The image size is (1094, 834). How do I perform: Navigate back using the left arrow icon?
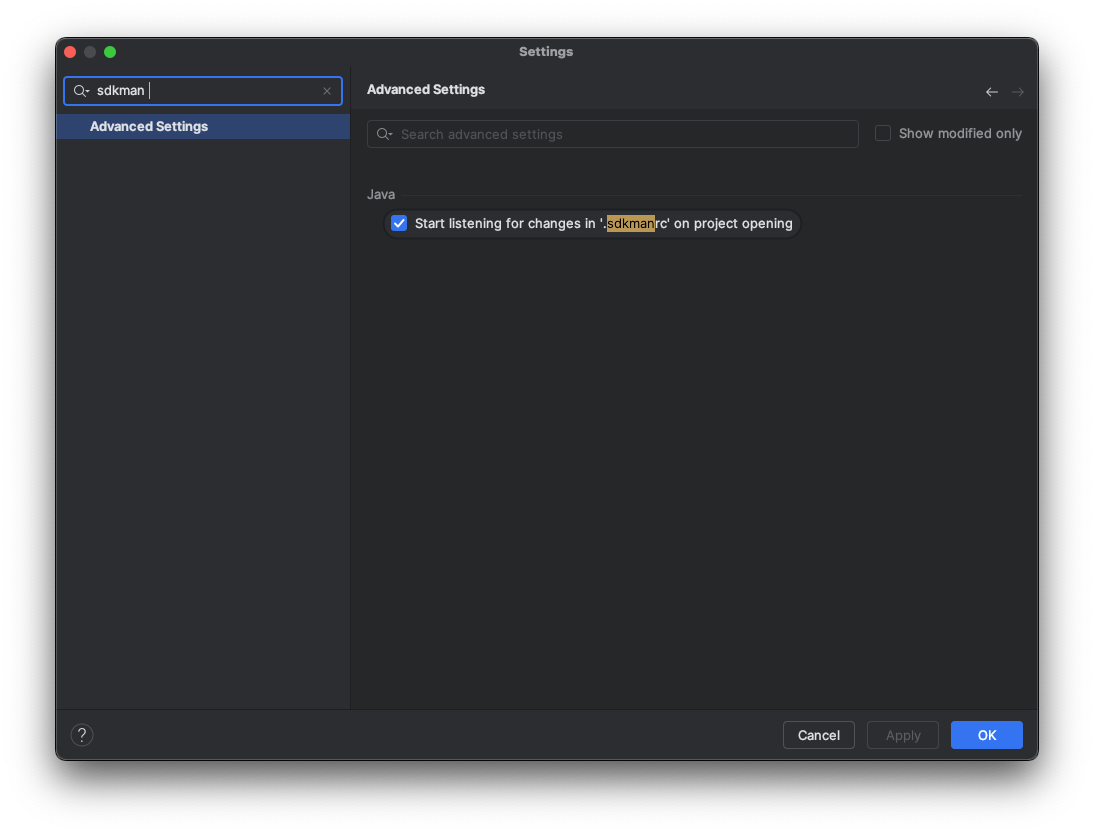point(991,91)
